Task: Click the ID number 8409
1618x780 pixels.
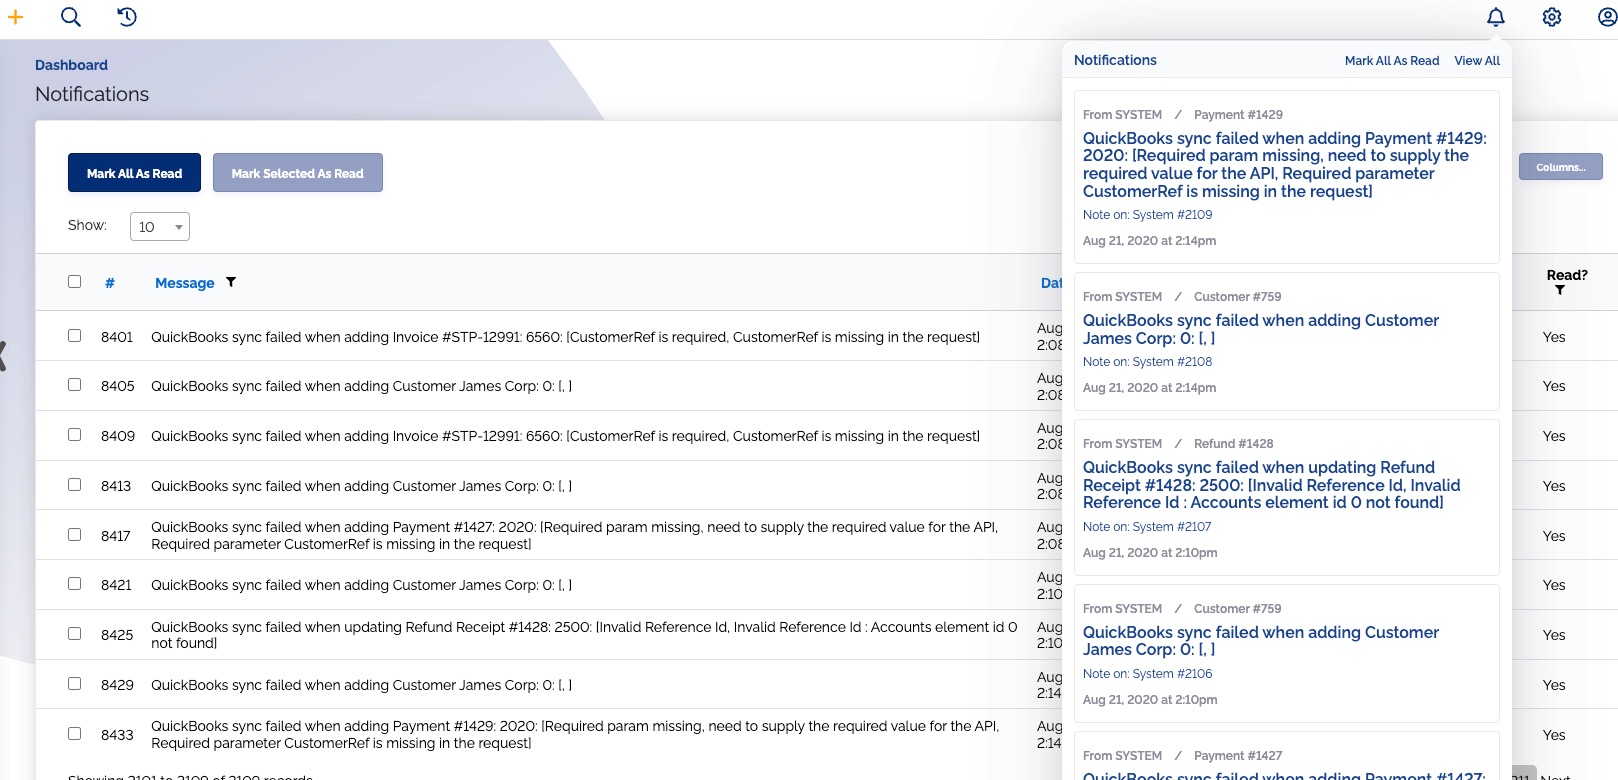Action: point(118,436)
